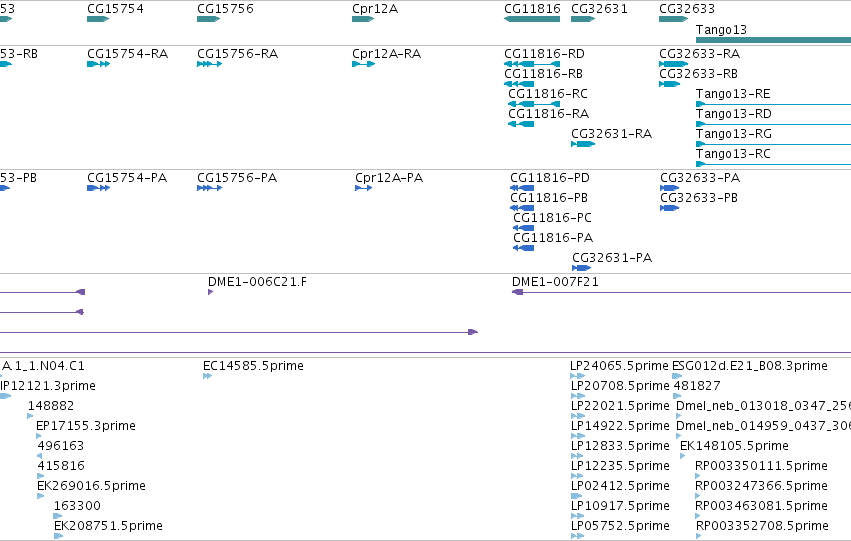
Task: Select the CG15754 gene label
Action: point(115,9)
